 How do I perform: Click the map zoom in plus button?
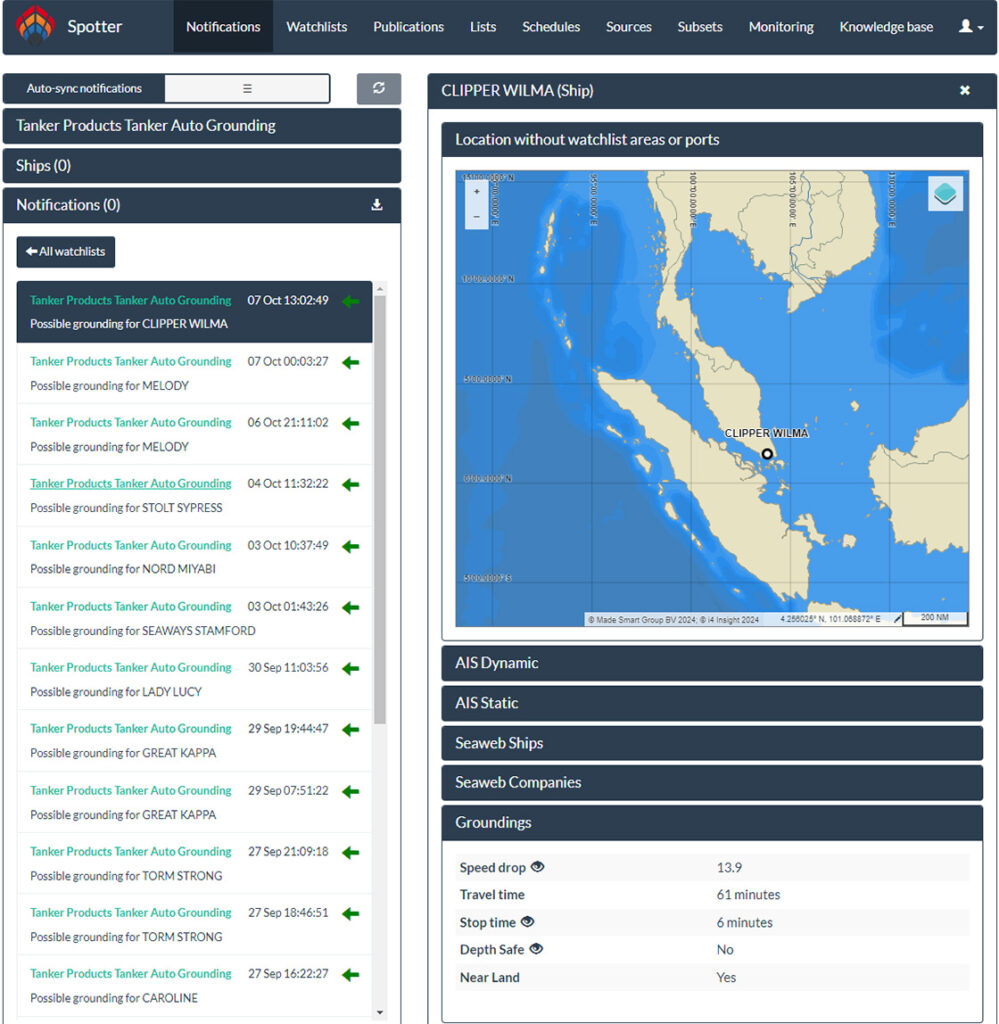(476, 191)
